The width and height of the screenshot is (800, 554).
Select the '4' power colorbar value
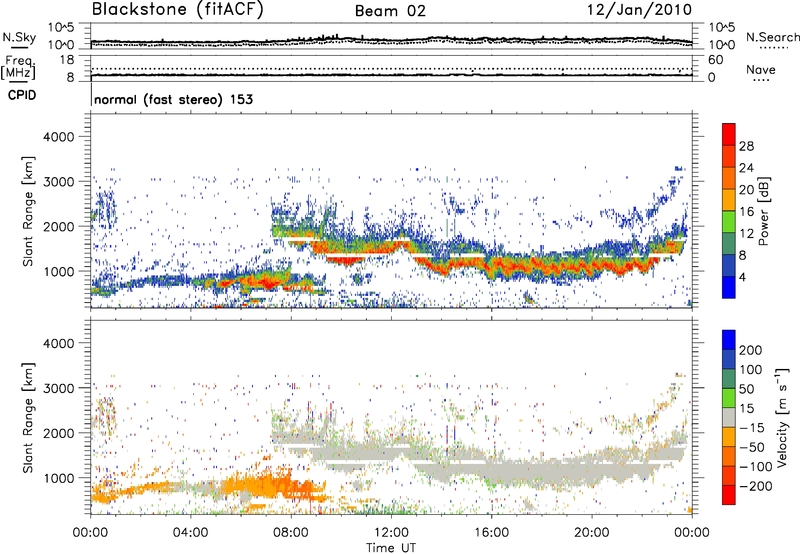pos(743,277)
